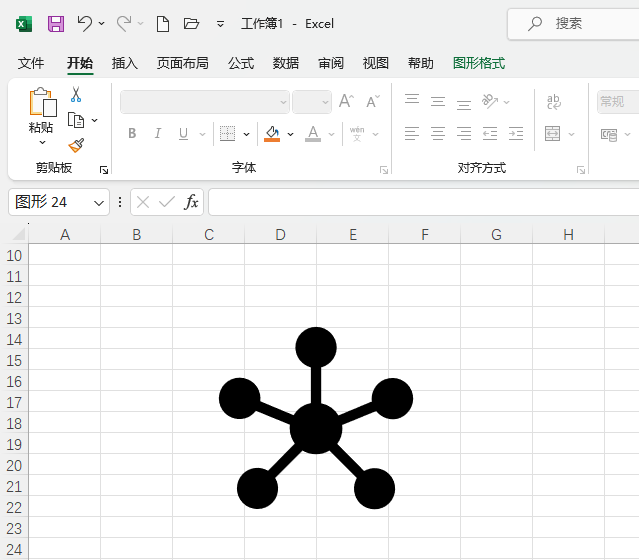This screenshot has width=639, height=560.
Task: Open the Borders dropdown arrow
Action: [x=247, y=134]
